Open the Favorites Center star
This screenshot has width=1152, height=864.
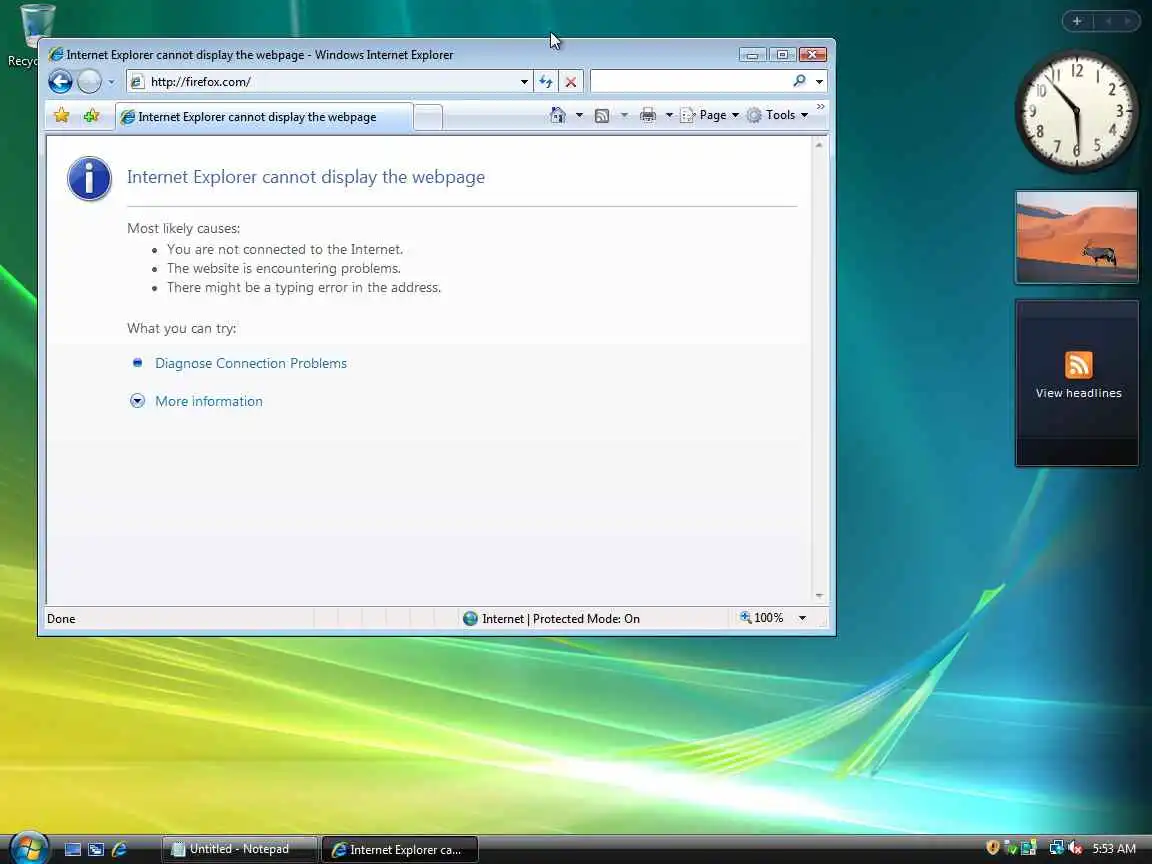coord(62,115)
